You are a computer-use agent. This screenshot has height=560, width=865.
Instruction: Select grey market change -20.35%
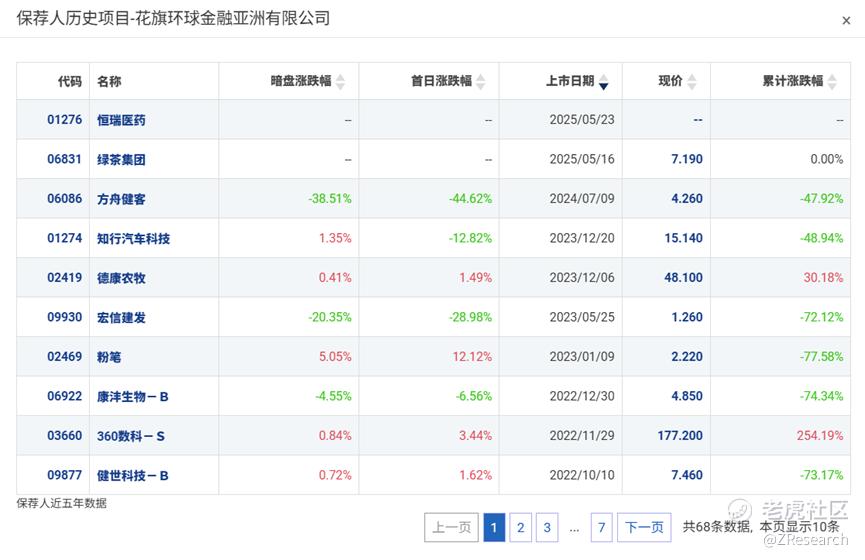330,317
